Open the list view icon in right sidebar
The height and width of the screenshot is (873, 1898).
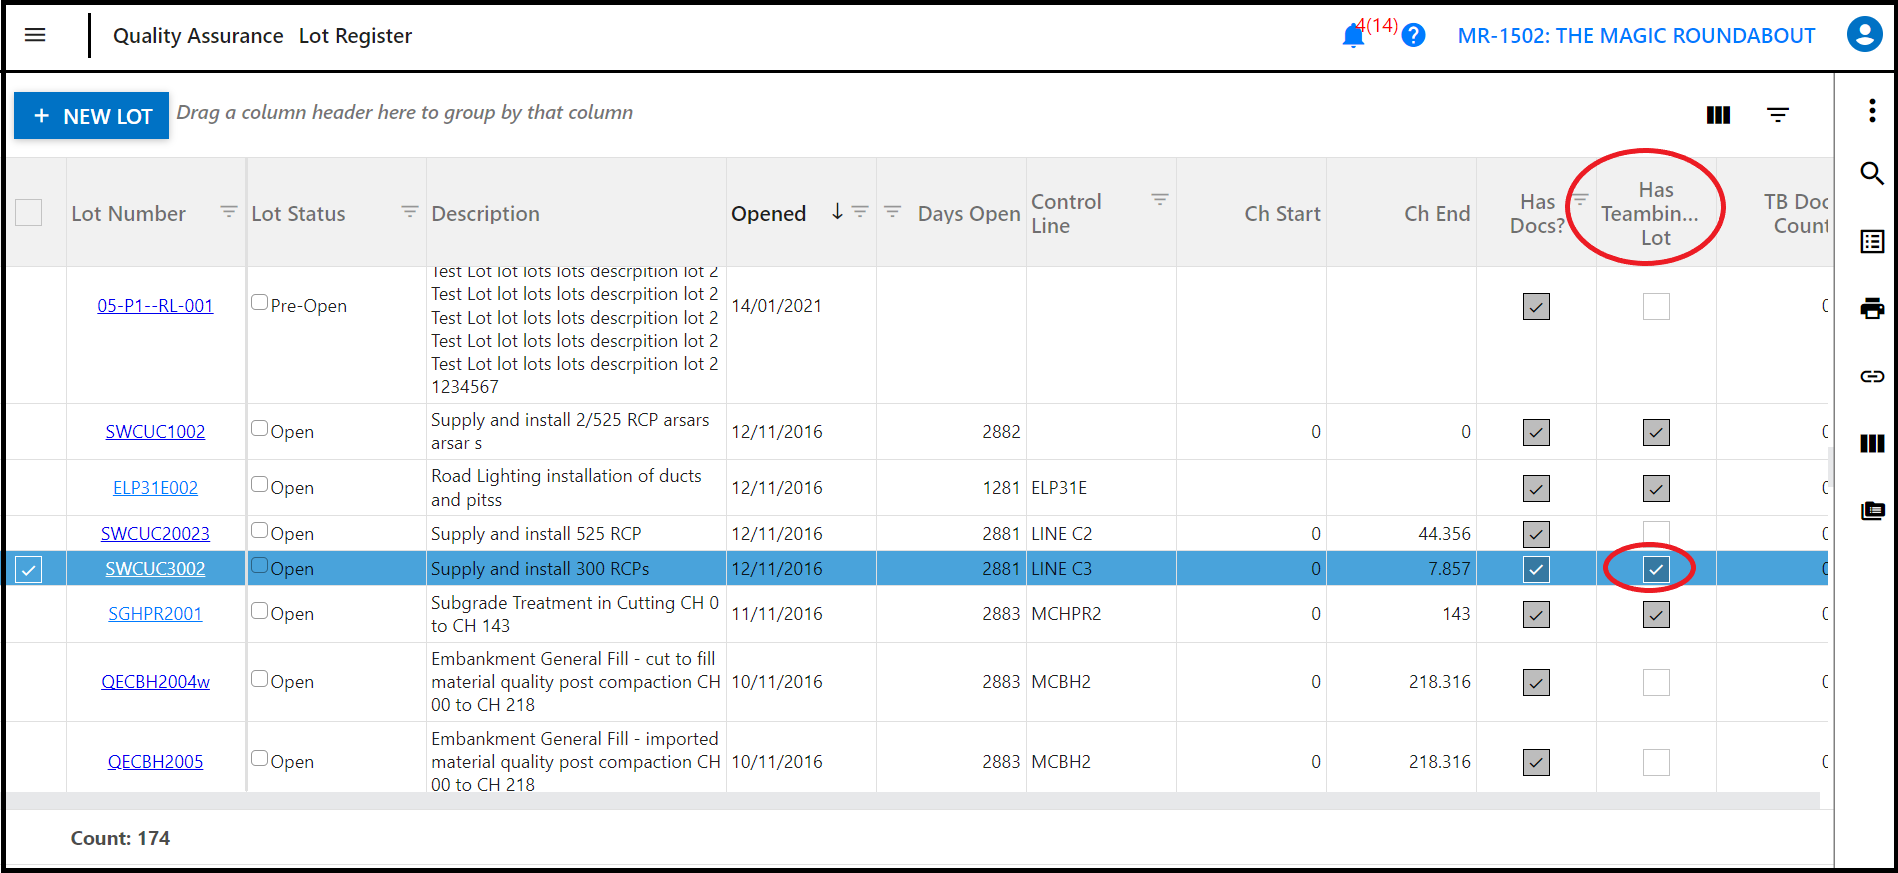coord(1872,241)
